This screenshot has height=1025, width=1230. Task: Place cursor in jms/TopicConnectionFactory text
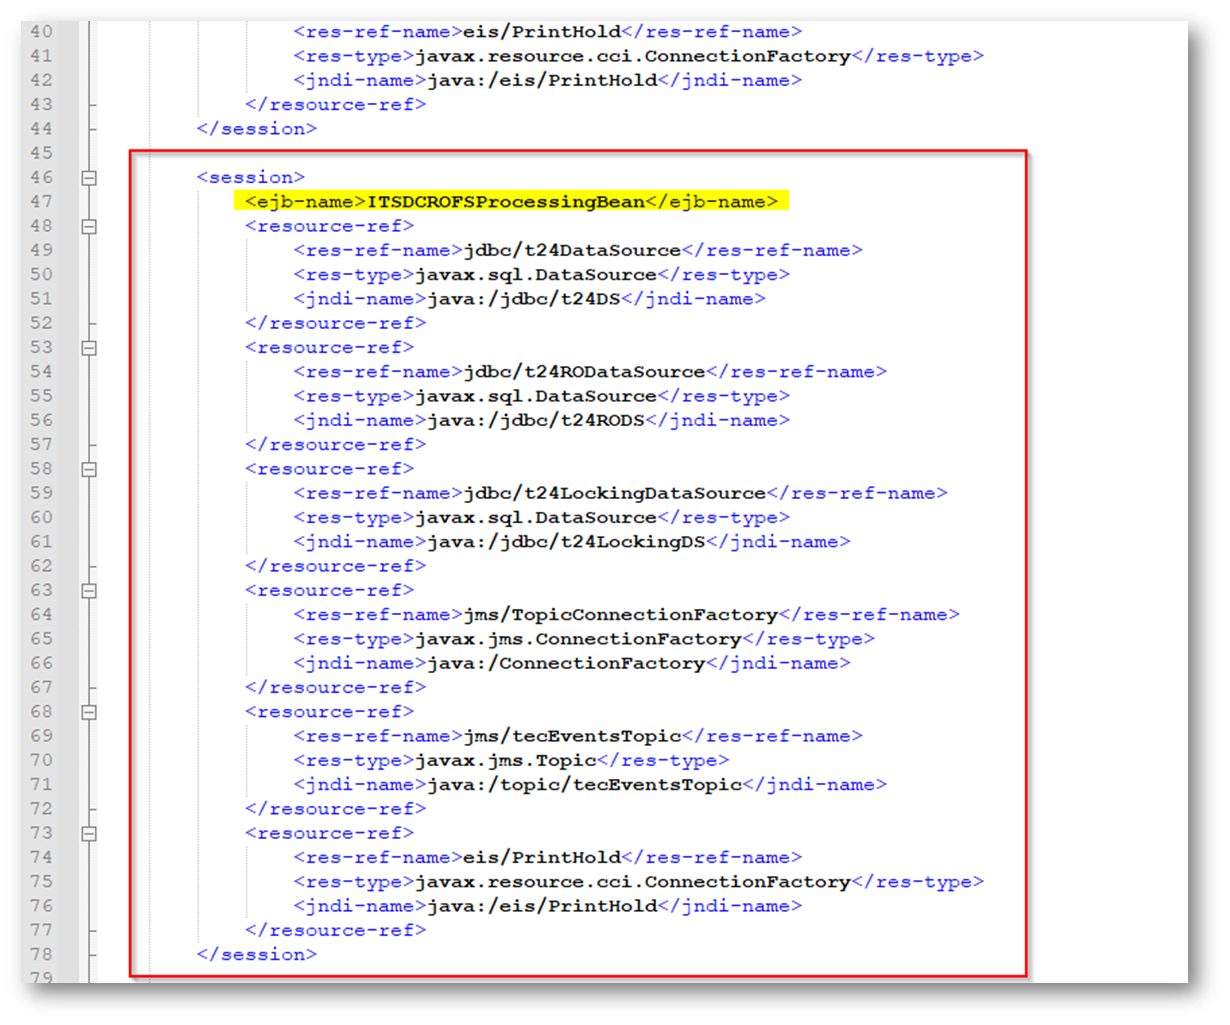(x=620, y=615)
